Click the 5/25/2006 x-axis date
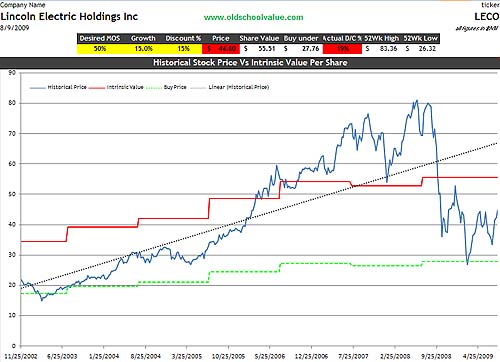The image size is (500, 362). click(x=270, y=356)
